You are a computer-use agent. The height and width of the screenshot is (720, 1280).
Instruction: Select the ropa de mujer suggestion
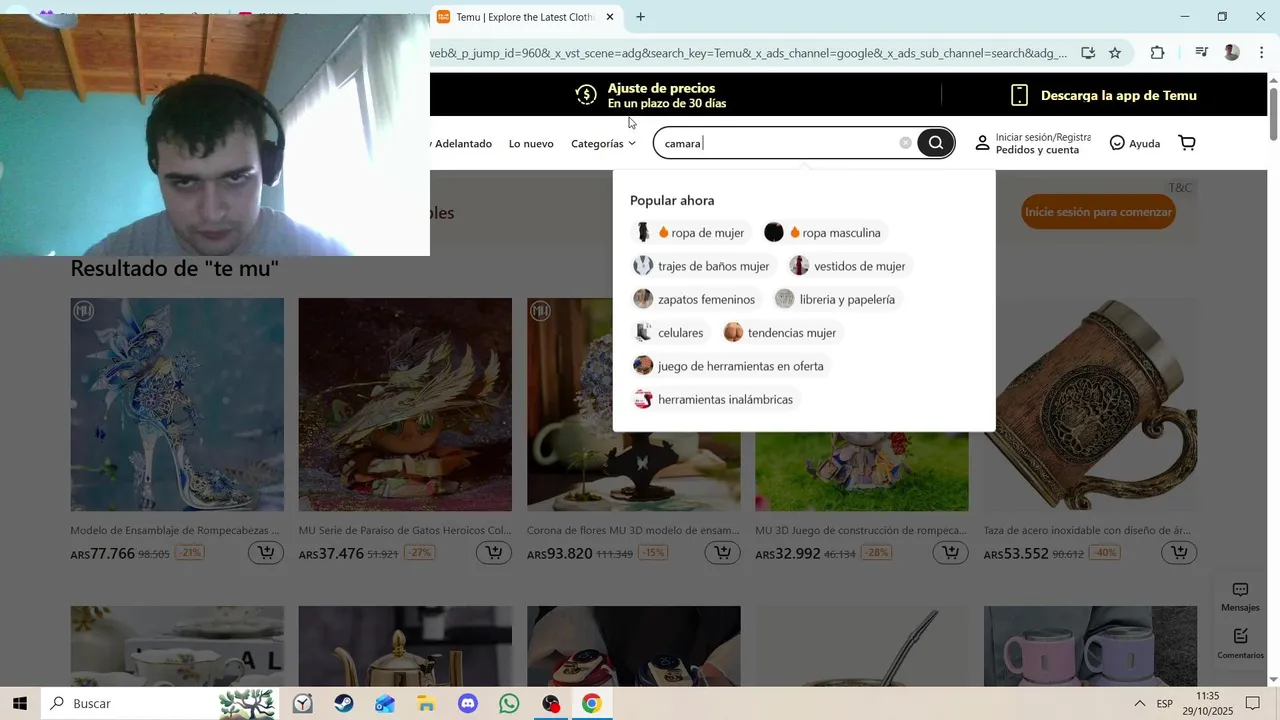pyautogui.click(x=690, y=233)
